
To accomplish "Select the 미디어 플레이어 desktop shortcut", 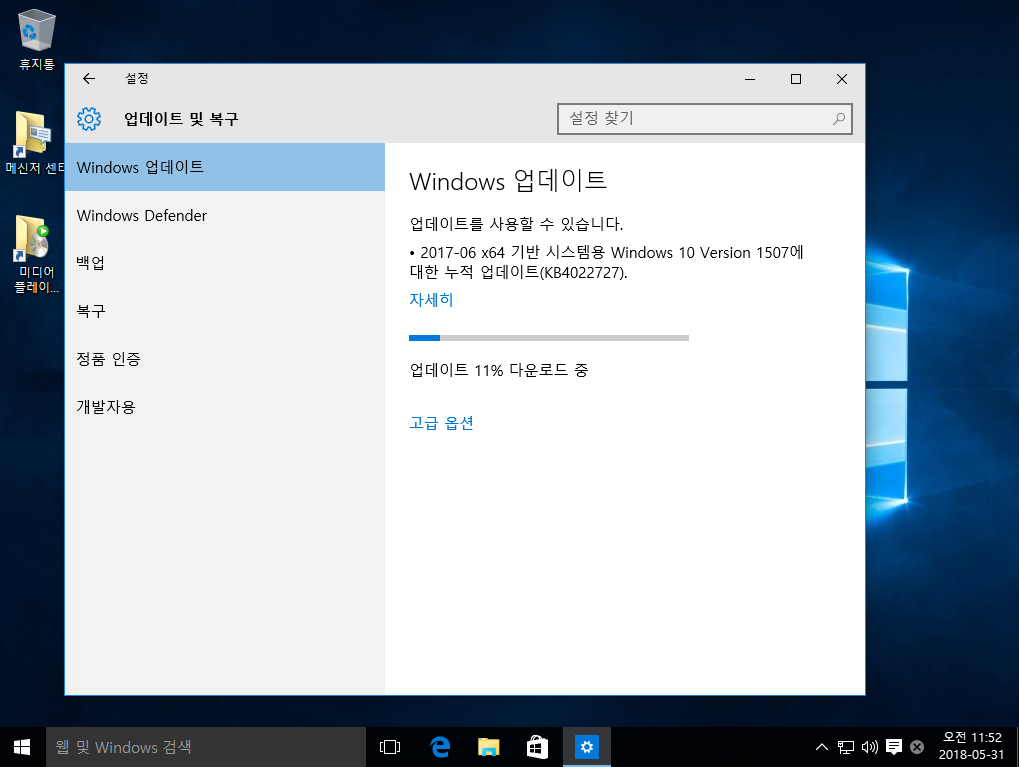I will coord(36,254).
